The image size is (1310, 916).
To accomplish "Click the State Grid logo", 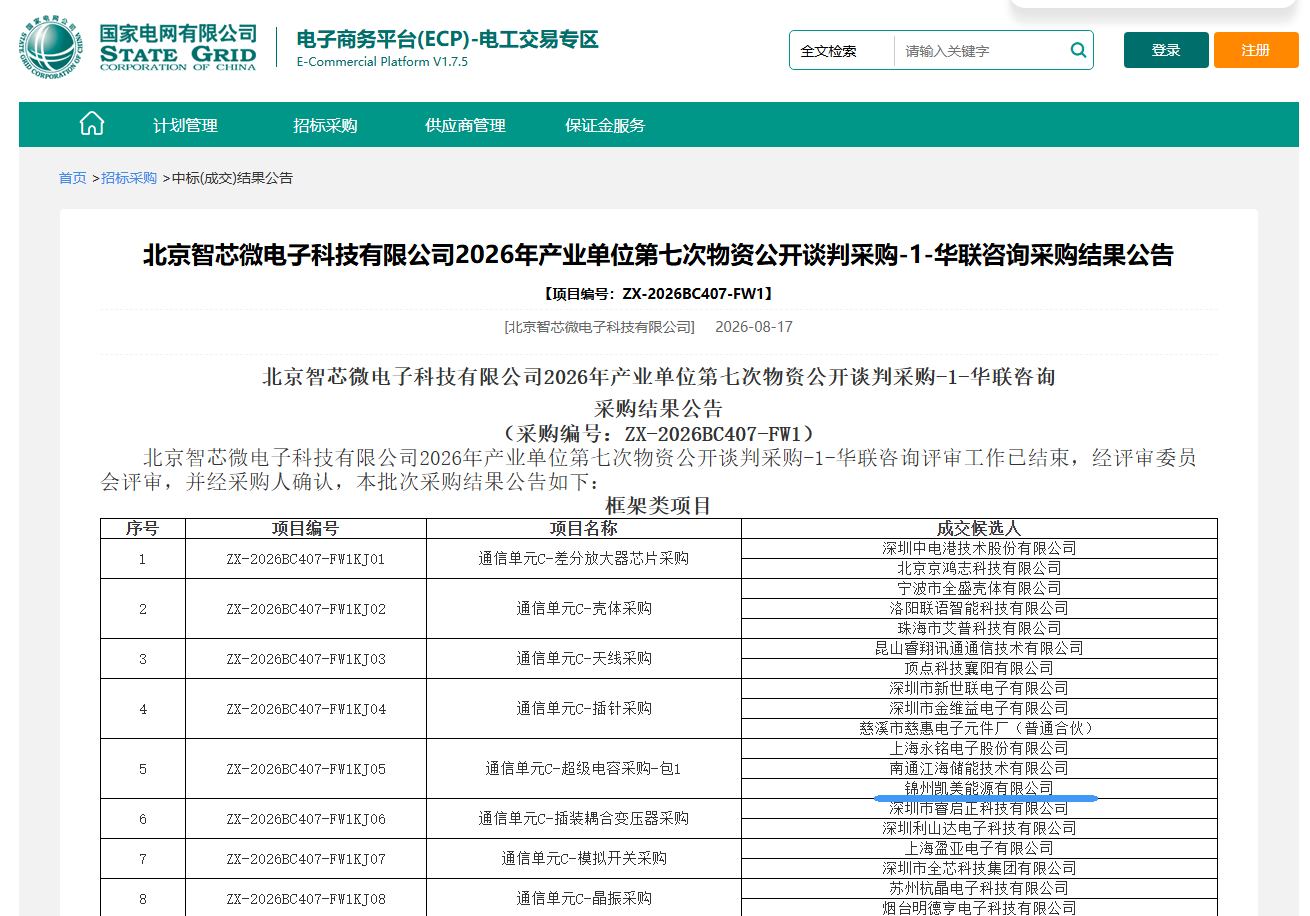I will [138, 47].
